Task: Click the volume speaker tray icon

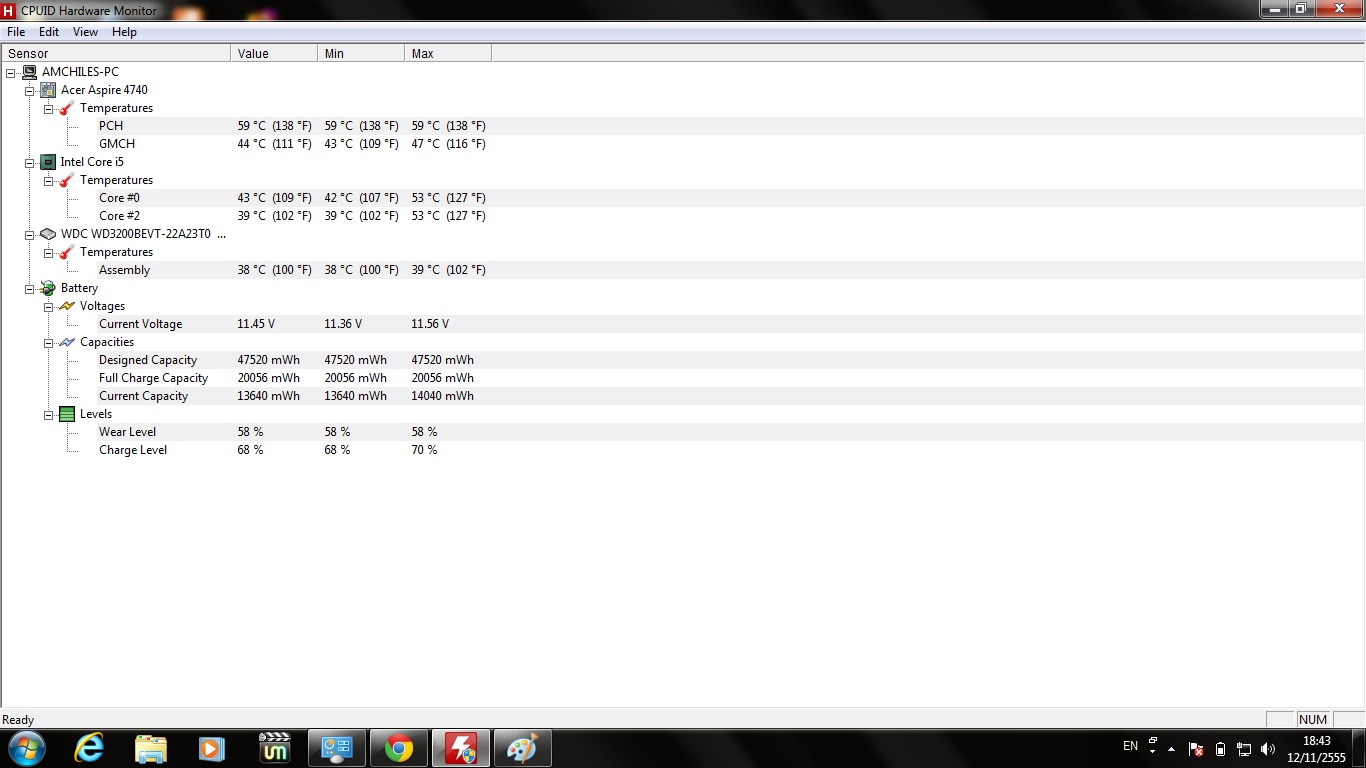Action: pyautogui.click(x=1268, y=748)
